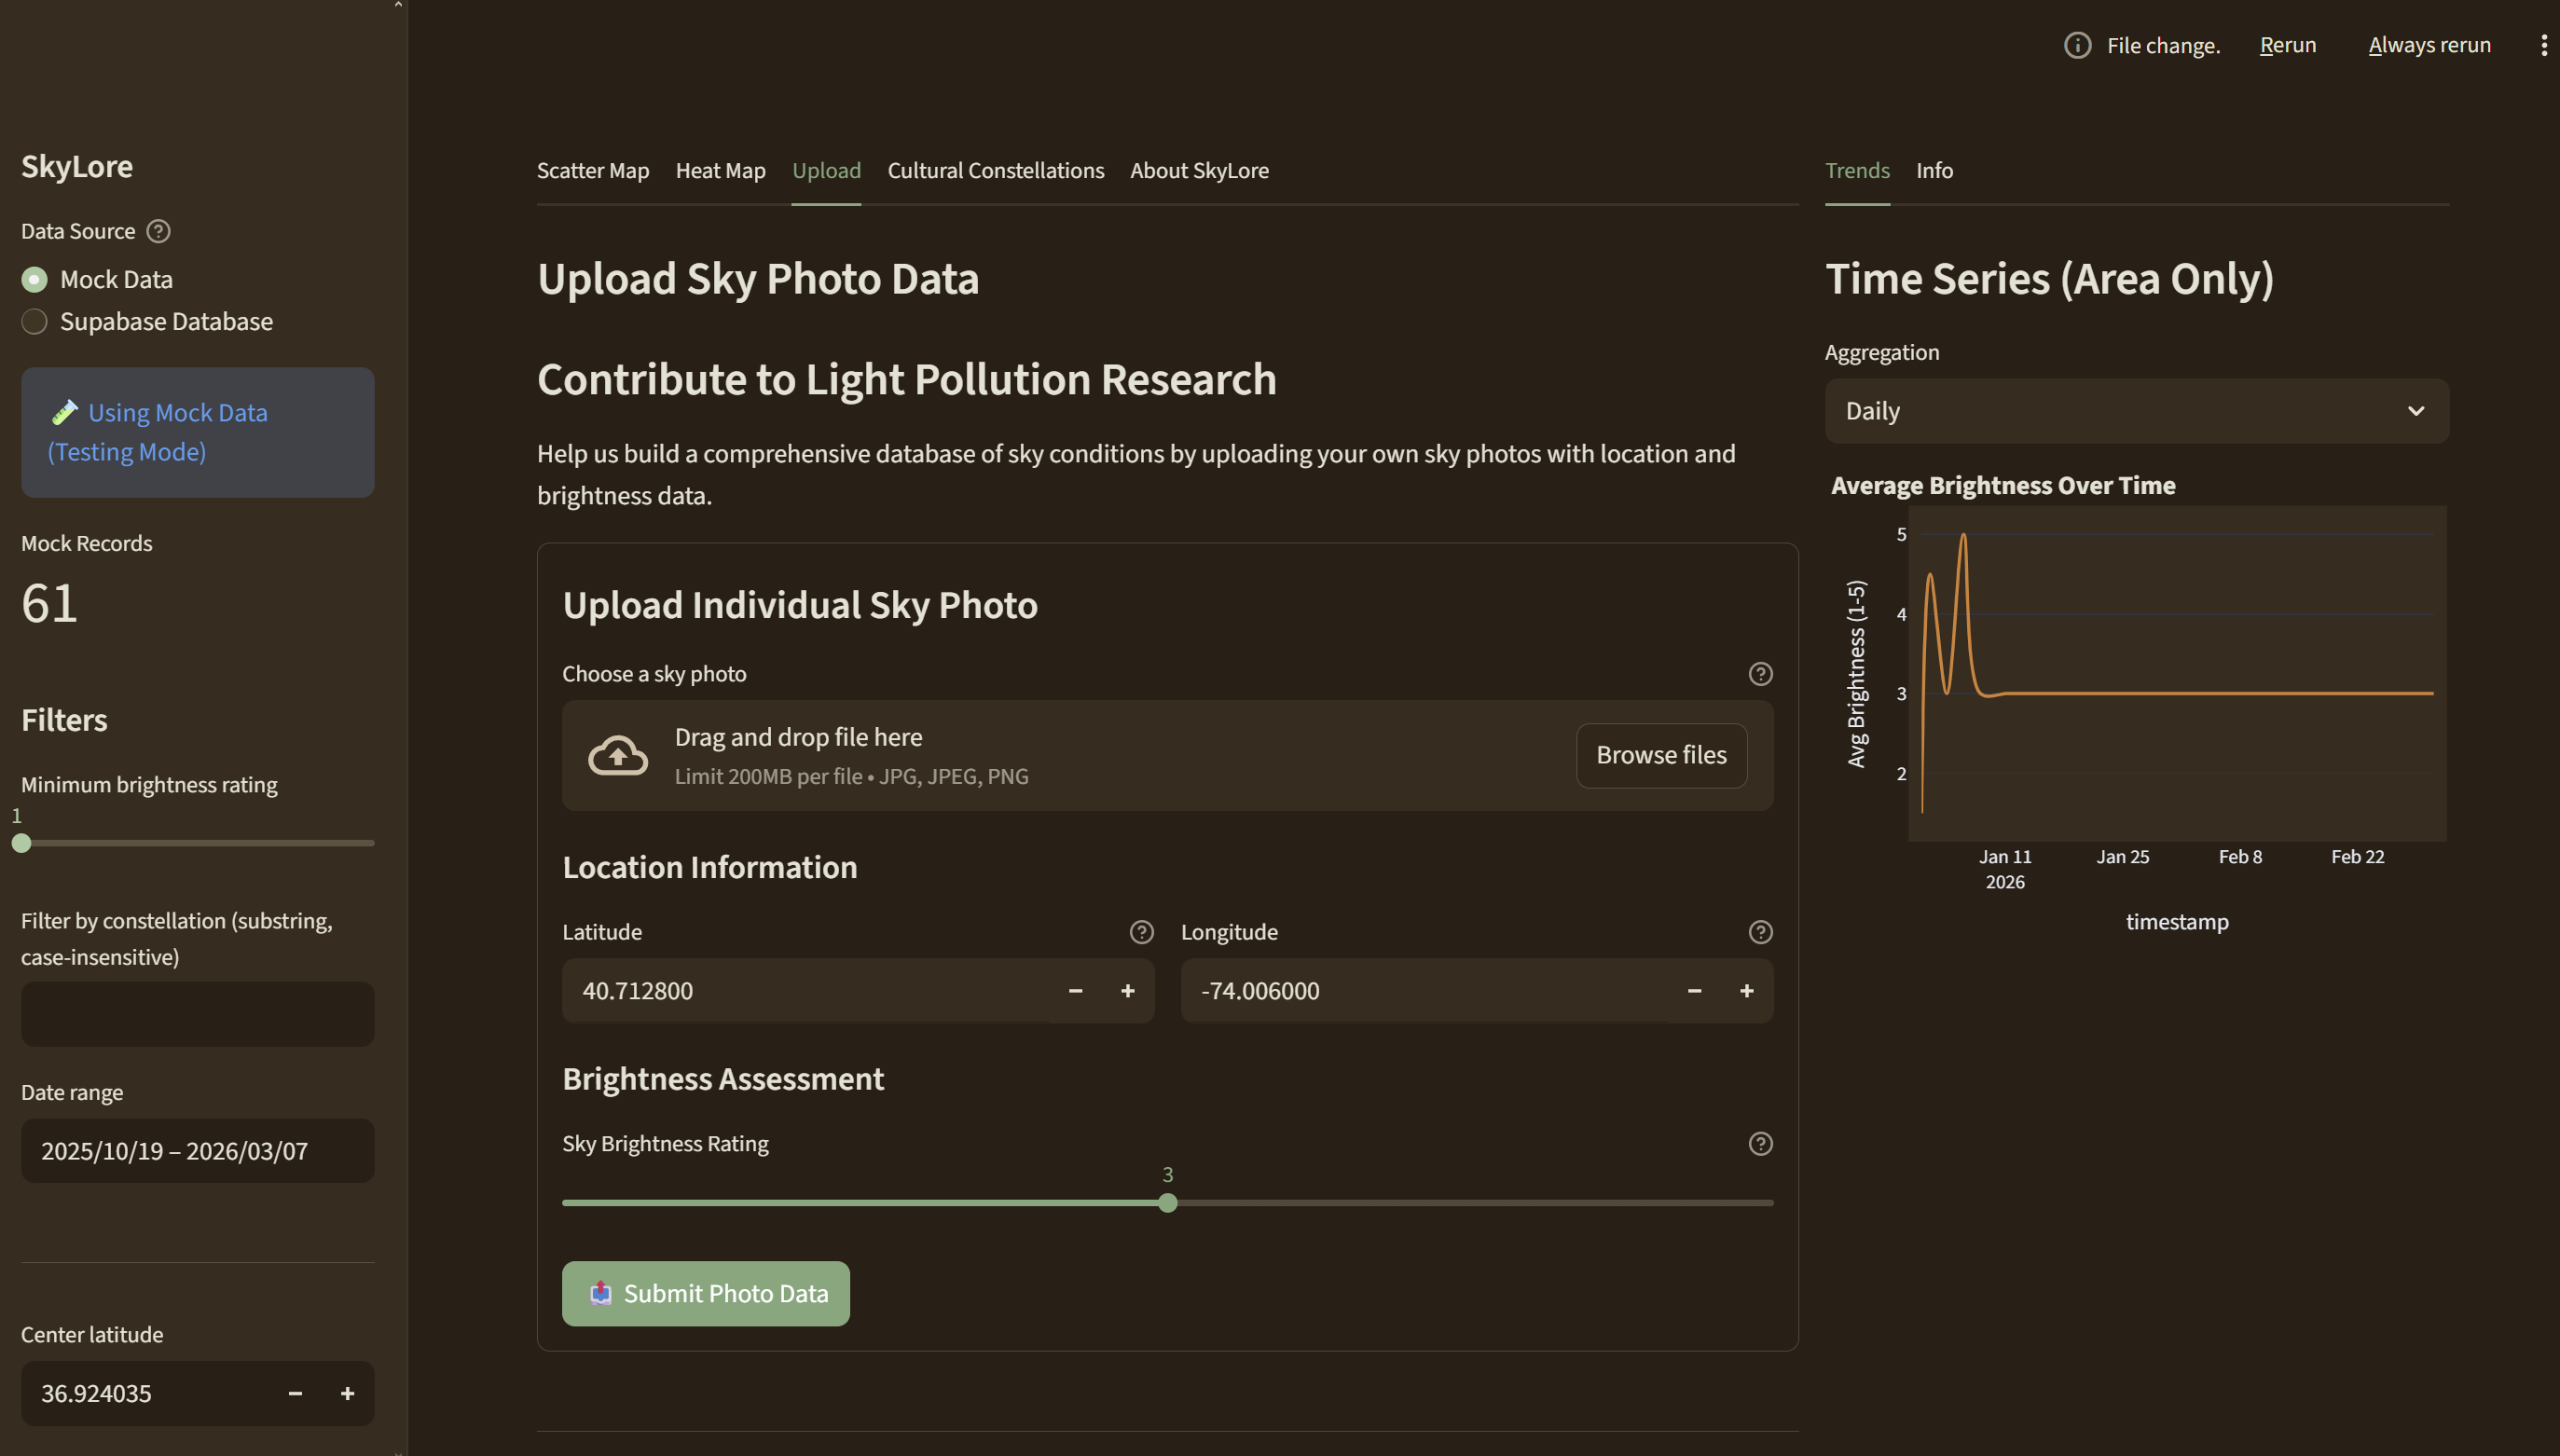
Task: Select Supabase Database radio option
Action: pyautogui.click(x=35, y=322)
